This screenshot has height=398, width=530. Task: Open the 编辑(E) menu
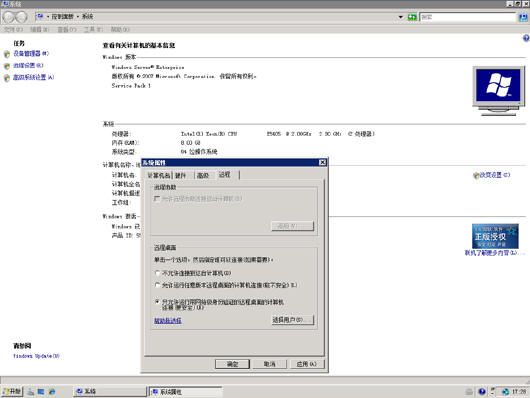(40, 29)
